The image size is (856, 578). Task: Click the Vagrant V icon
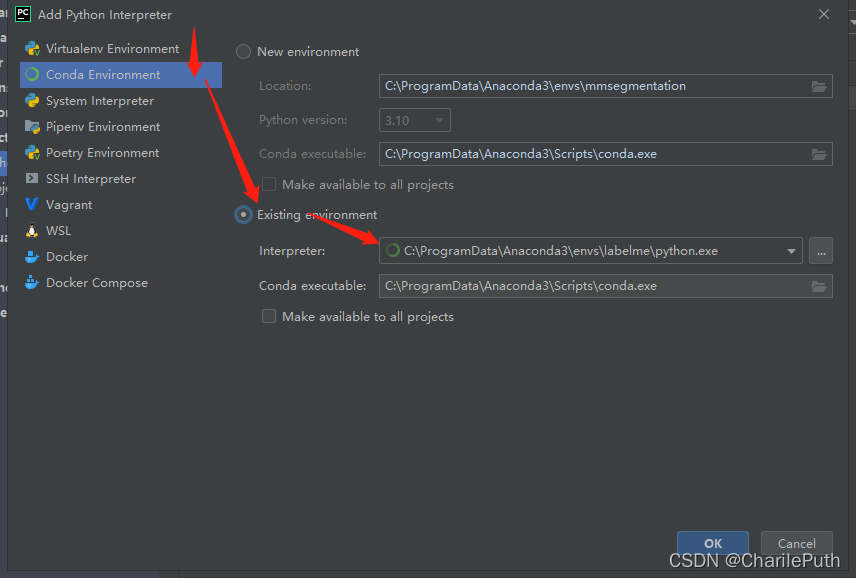(x=32, y=205)
